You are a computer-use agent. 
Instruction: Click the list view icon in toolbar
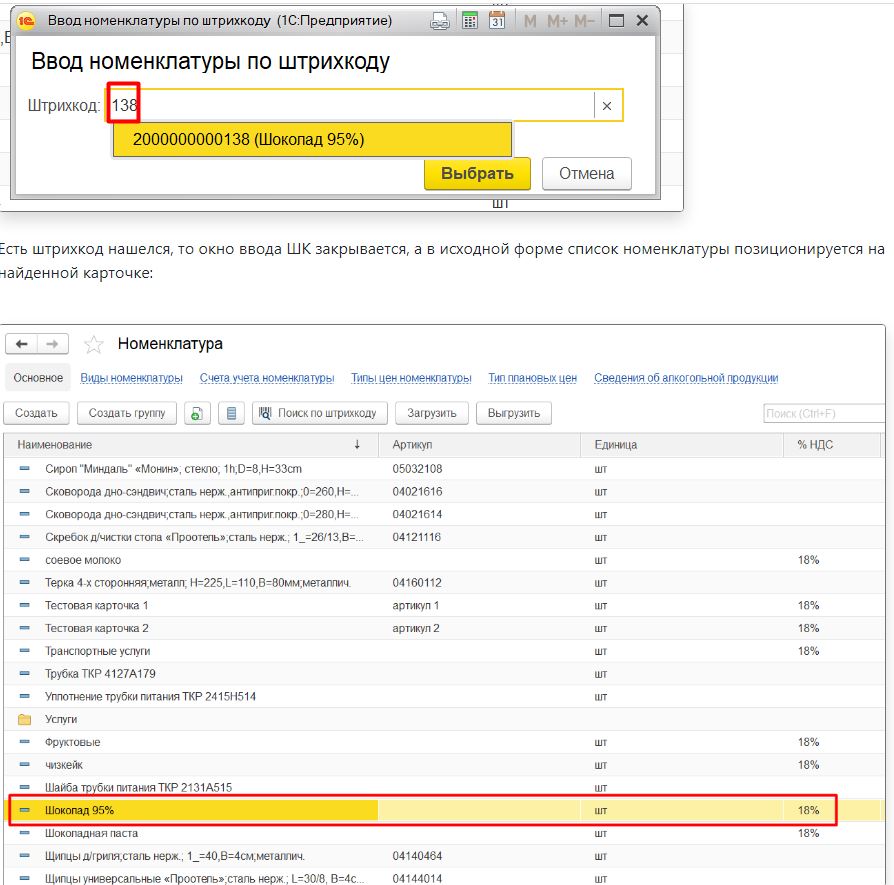[231, 413]
